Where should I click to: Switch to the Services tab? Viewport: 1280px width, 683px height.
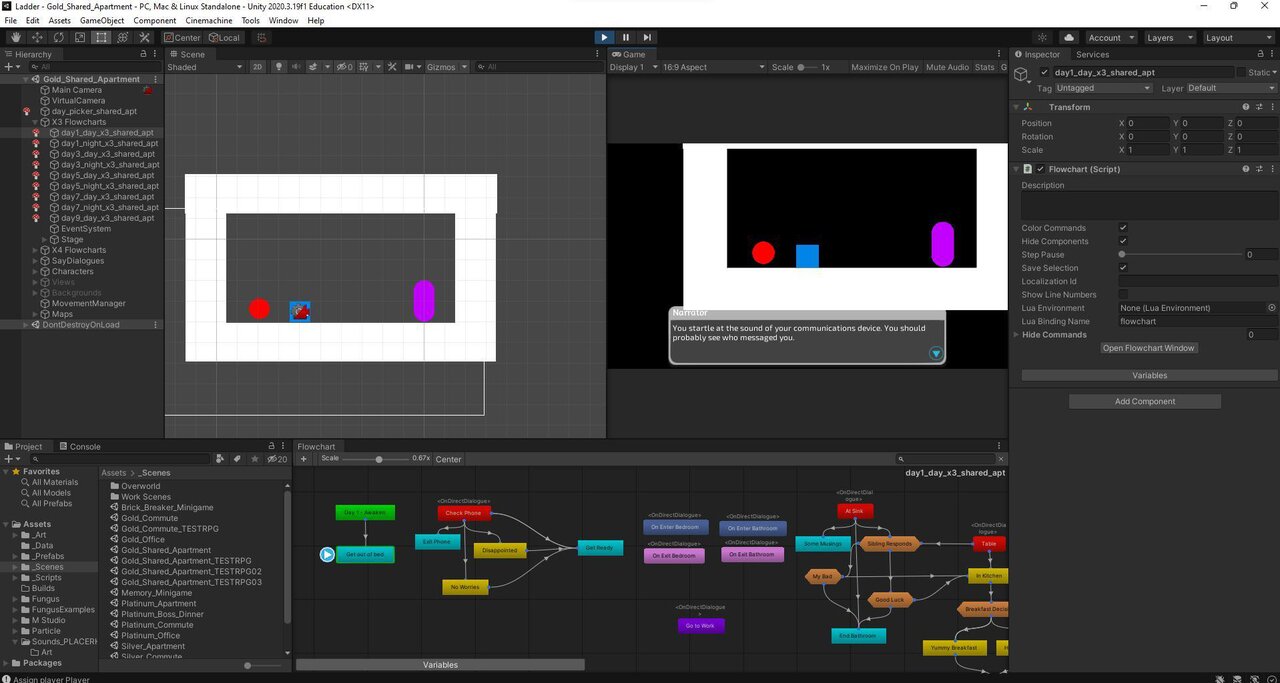pyautogui.click(x=1092, y=54)
